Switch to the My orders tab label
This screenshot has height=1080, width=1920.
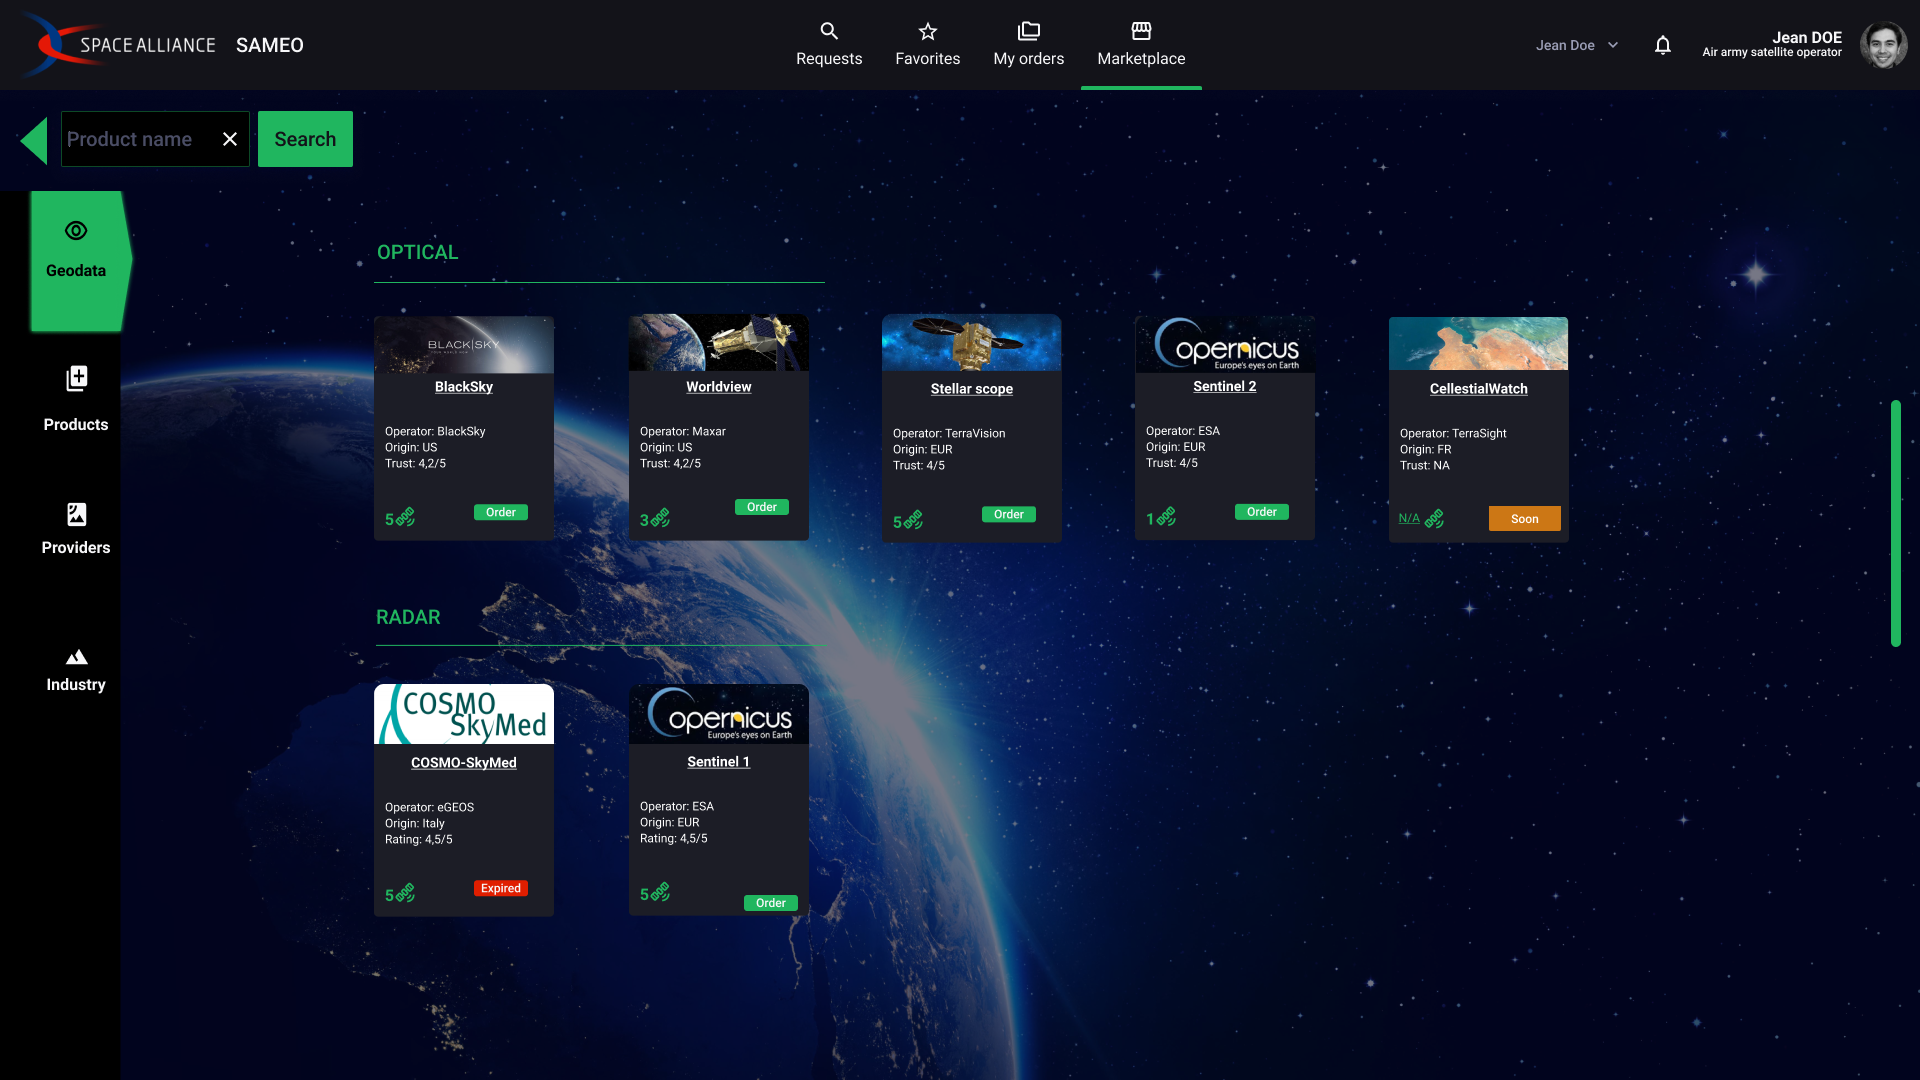coord(1029,59)
